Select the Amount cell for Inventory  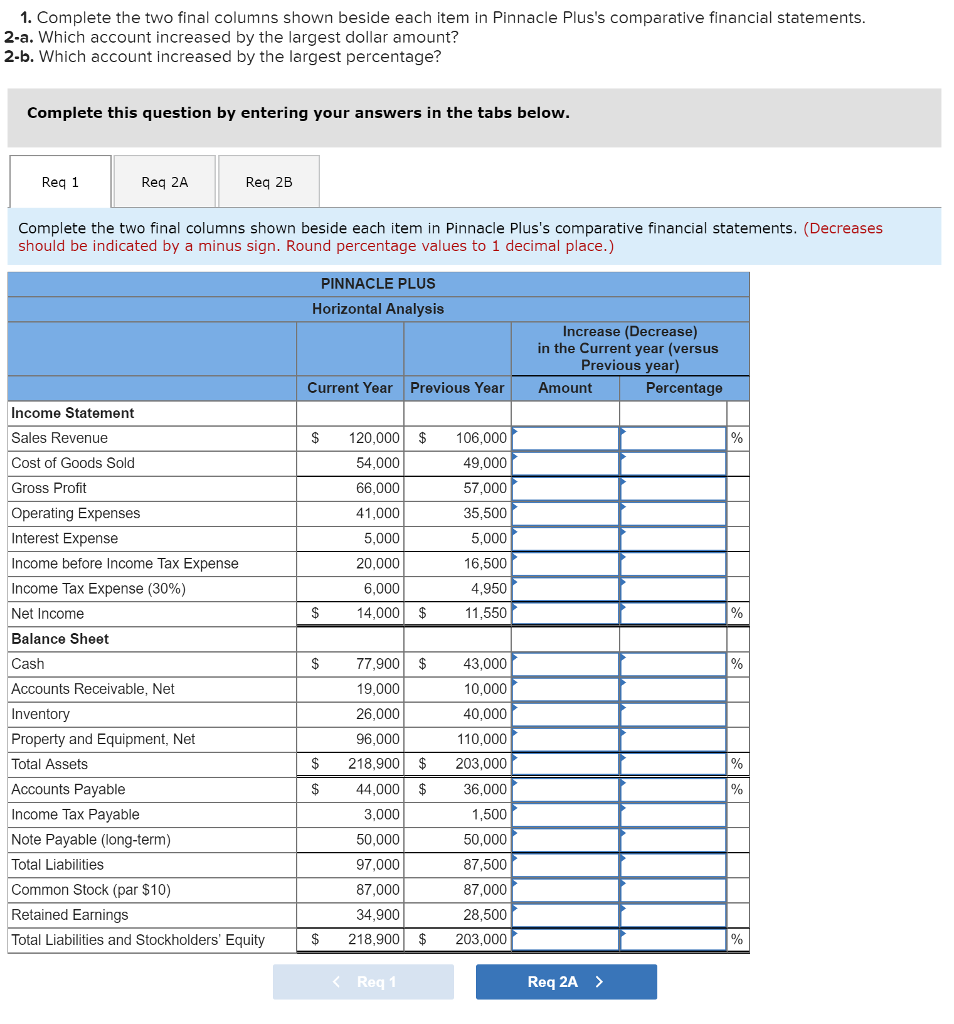[x=566, y=713]
